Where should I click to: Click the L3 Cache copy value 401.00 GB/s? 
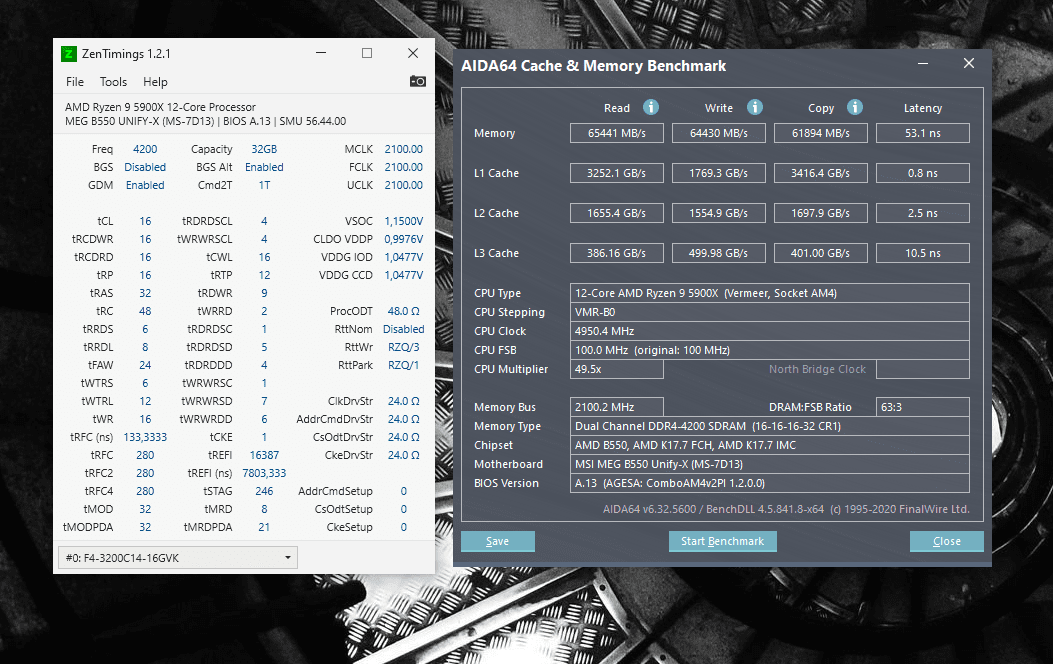pyautogui.click(x=821, y=253)
